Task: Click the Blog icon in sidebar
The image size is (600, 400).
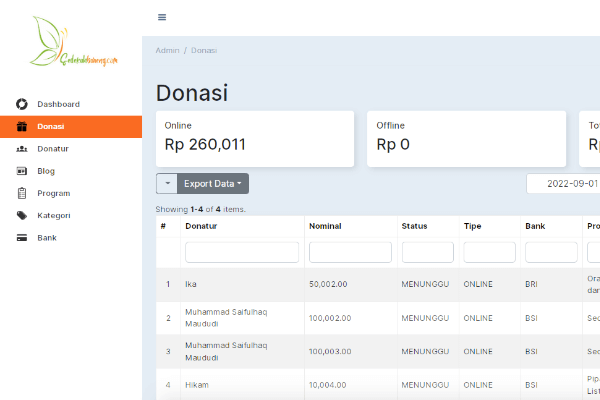Action: [x=22, y=171]
